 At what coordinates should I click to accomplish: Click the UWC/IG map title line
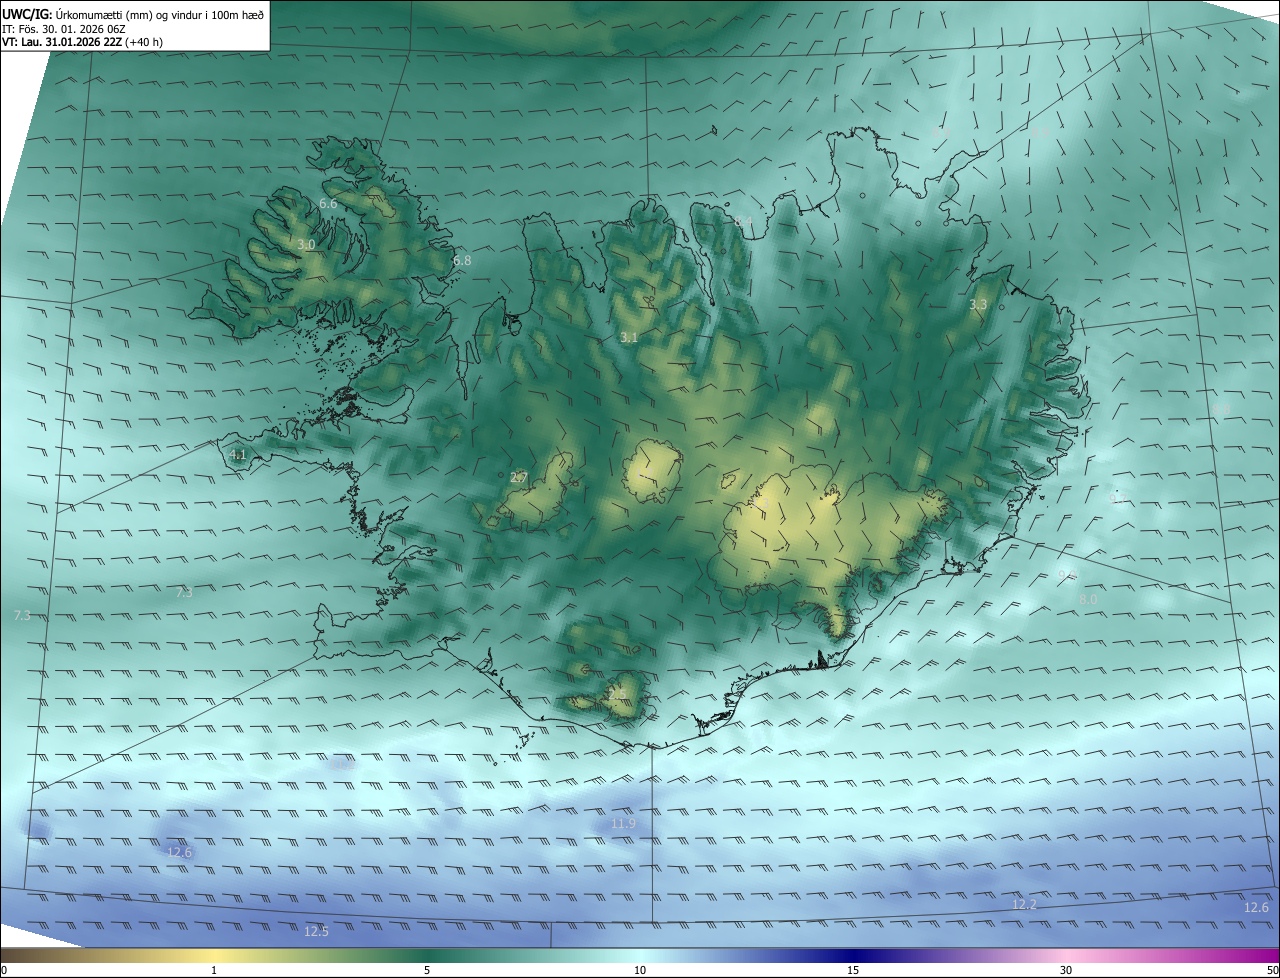point(134,14)
